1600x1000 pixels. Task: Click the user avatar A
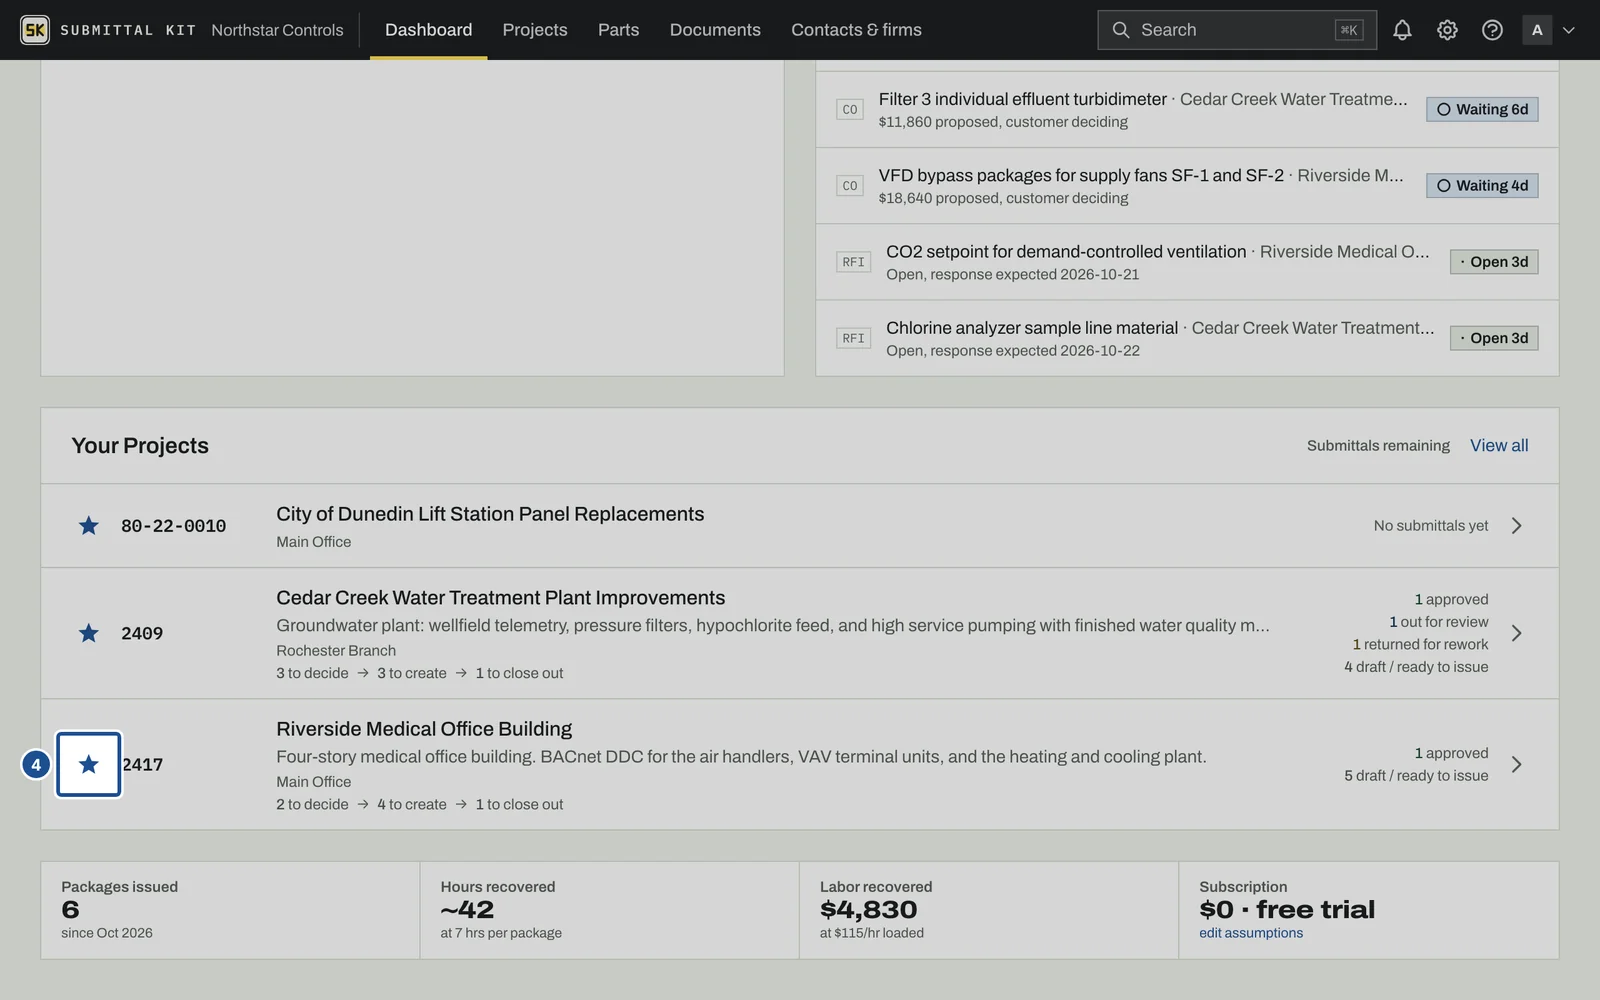tap(1537, 30)
